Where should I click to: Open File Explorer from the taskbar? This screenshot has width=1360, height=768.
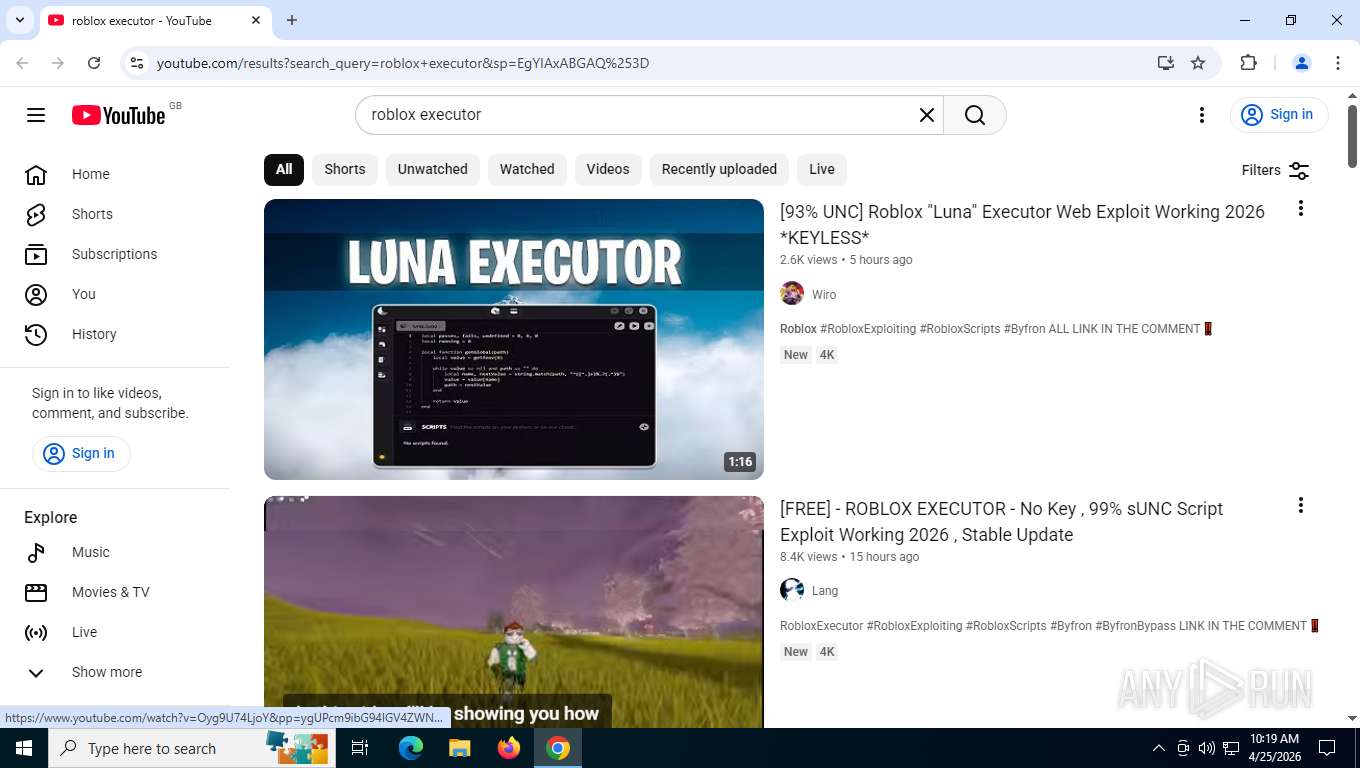click(459, 748)
